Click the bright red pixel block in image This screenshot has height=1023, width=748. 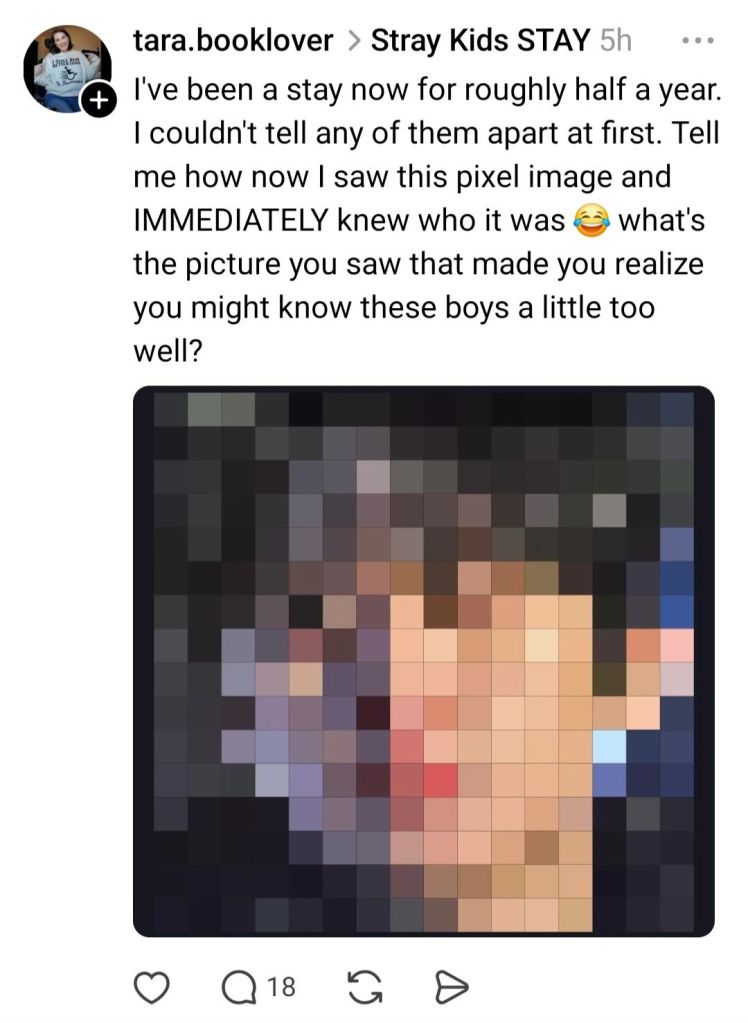tap(441, 780)
